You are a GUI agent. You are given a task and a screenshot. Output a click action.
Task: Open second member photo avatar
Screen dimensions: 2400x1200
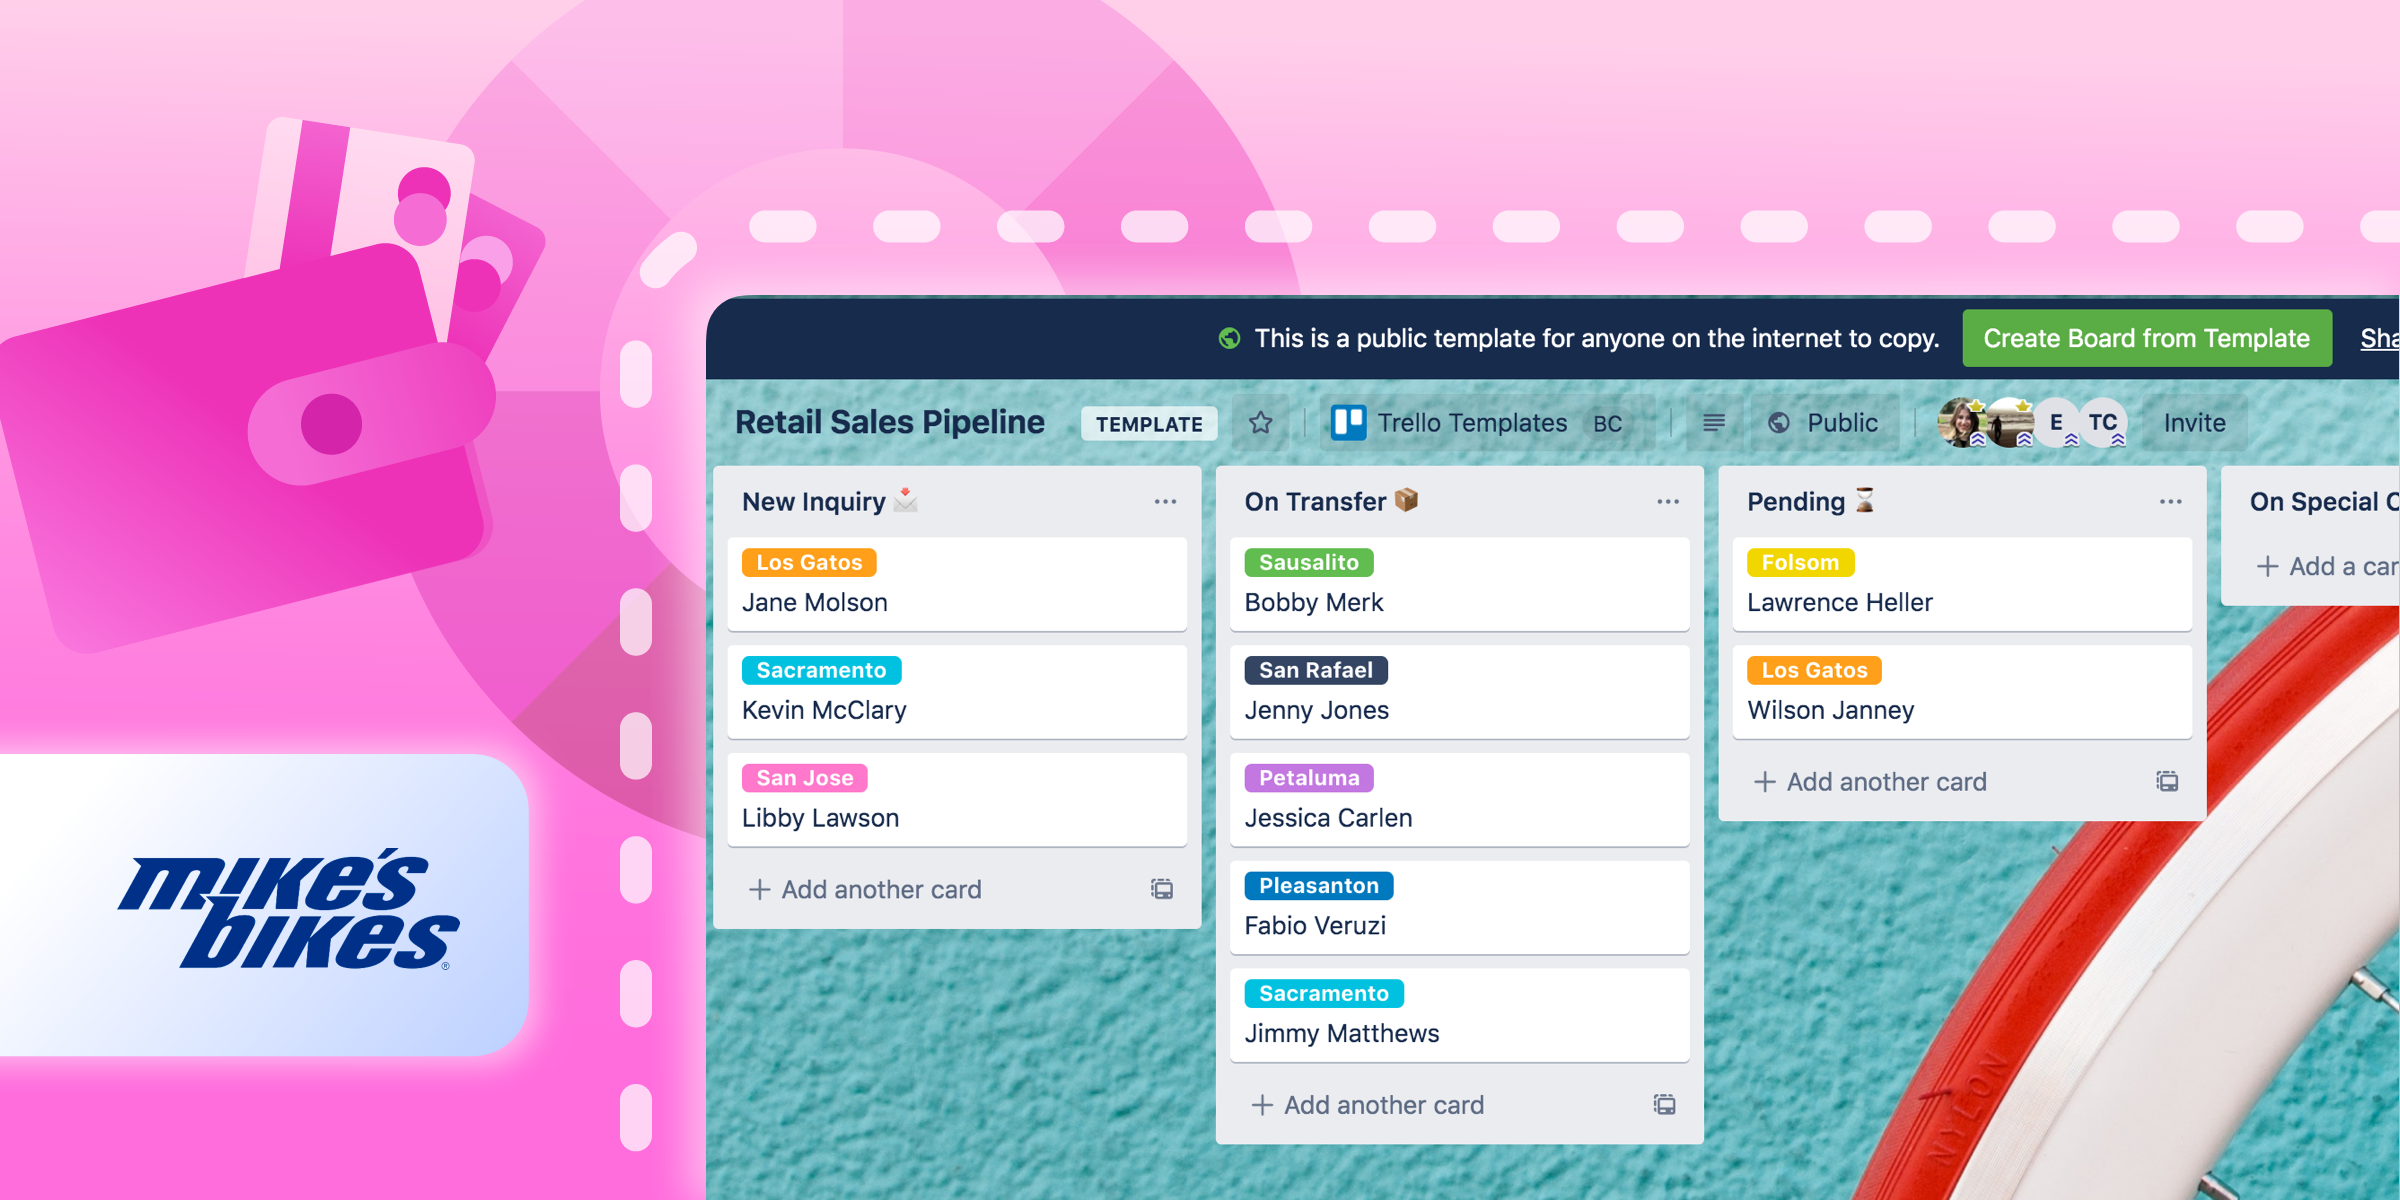point(2008,423)
